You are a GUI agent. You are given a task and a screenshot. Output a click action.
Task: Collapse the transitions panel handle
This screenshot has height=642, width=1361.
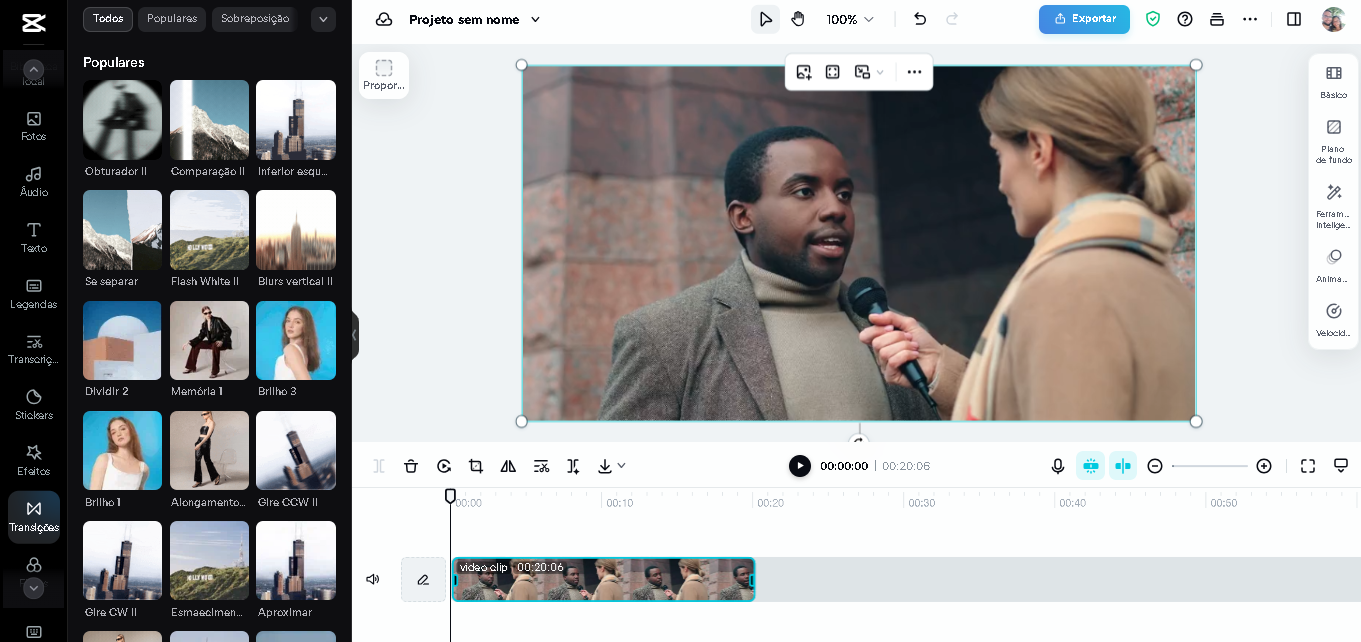pyautogui.click(x=354, y=335)
